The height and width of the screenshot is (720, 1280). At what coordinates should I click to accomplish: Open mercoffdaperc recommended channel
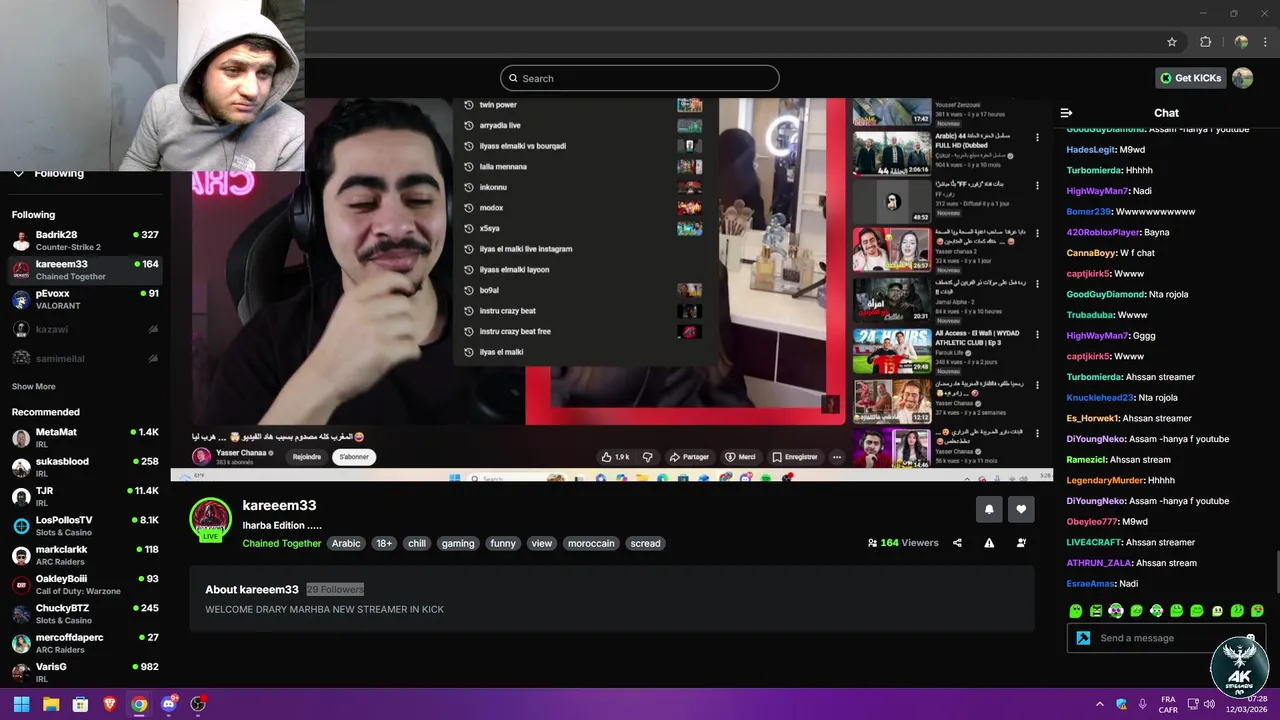[85, 643]
